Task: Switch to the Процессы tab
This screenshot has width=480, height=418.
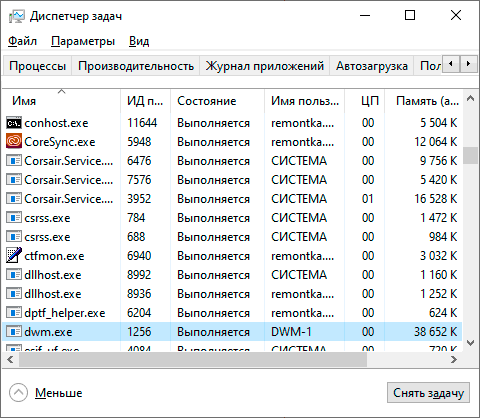Action: (x=37, y=66)
